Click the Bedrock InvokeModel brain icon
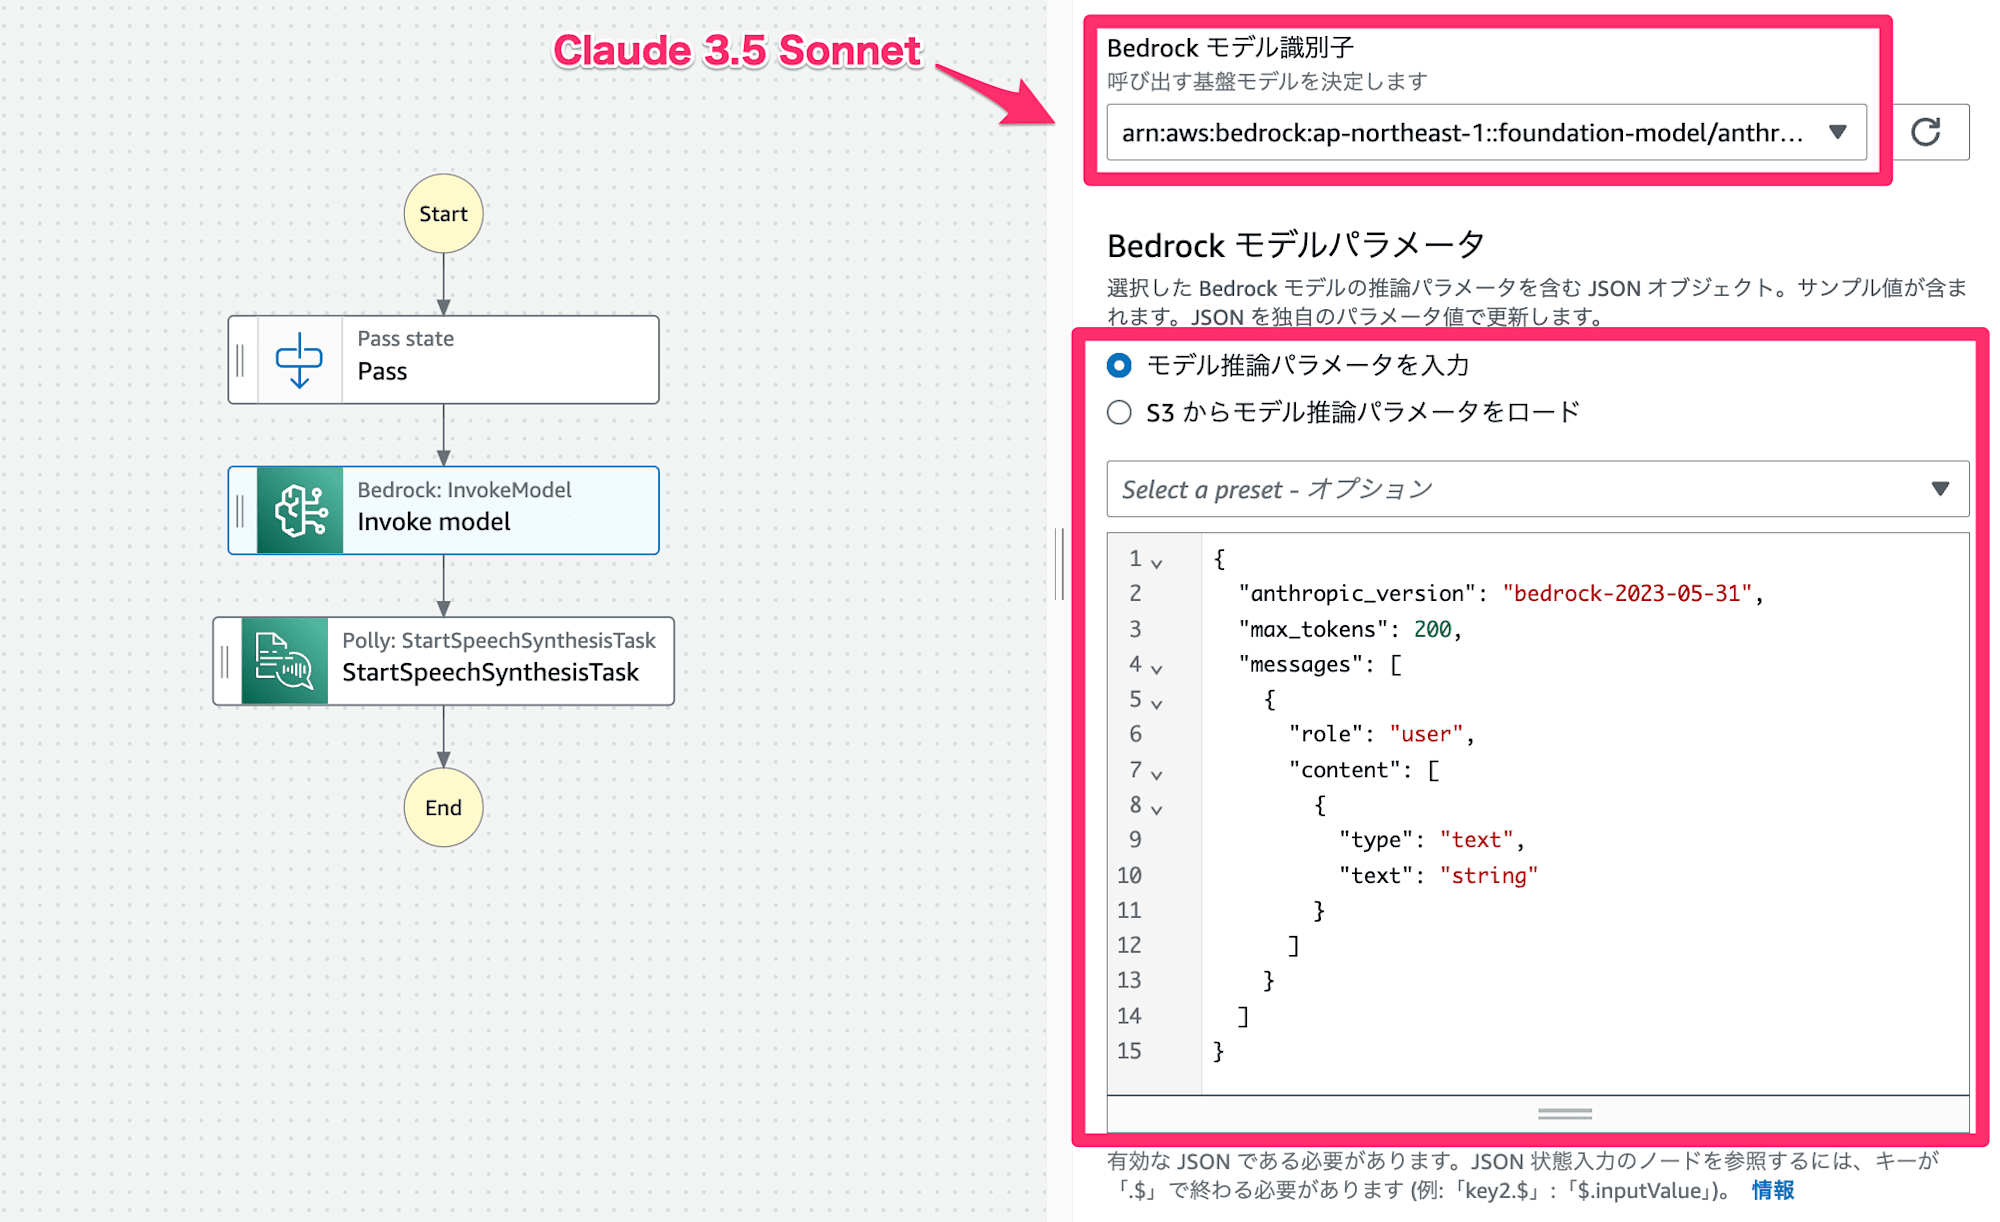The width and height of the screenshot is (2000, 1222). point(300,510)
